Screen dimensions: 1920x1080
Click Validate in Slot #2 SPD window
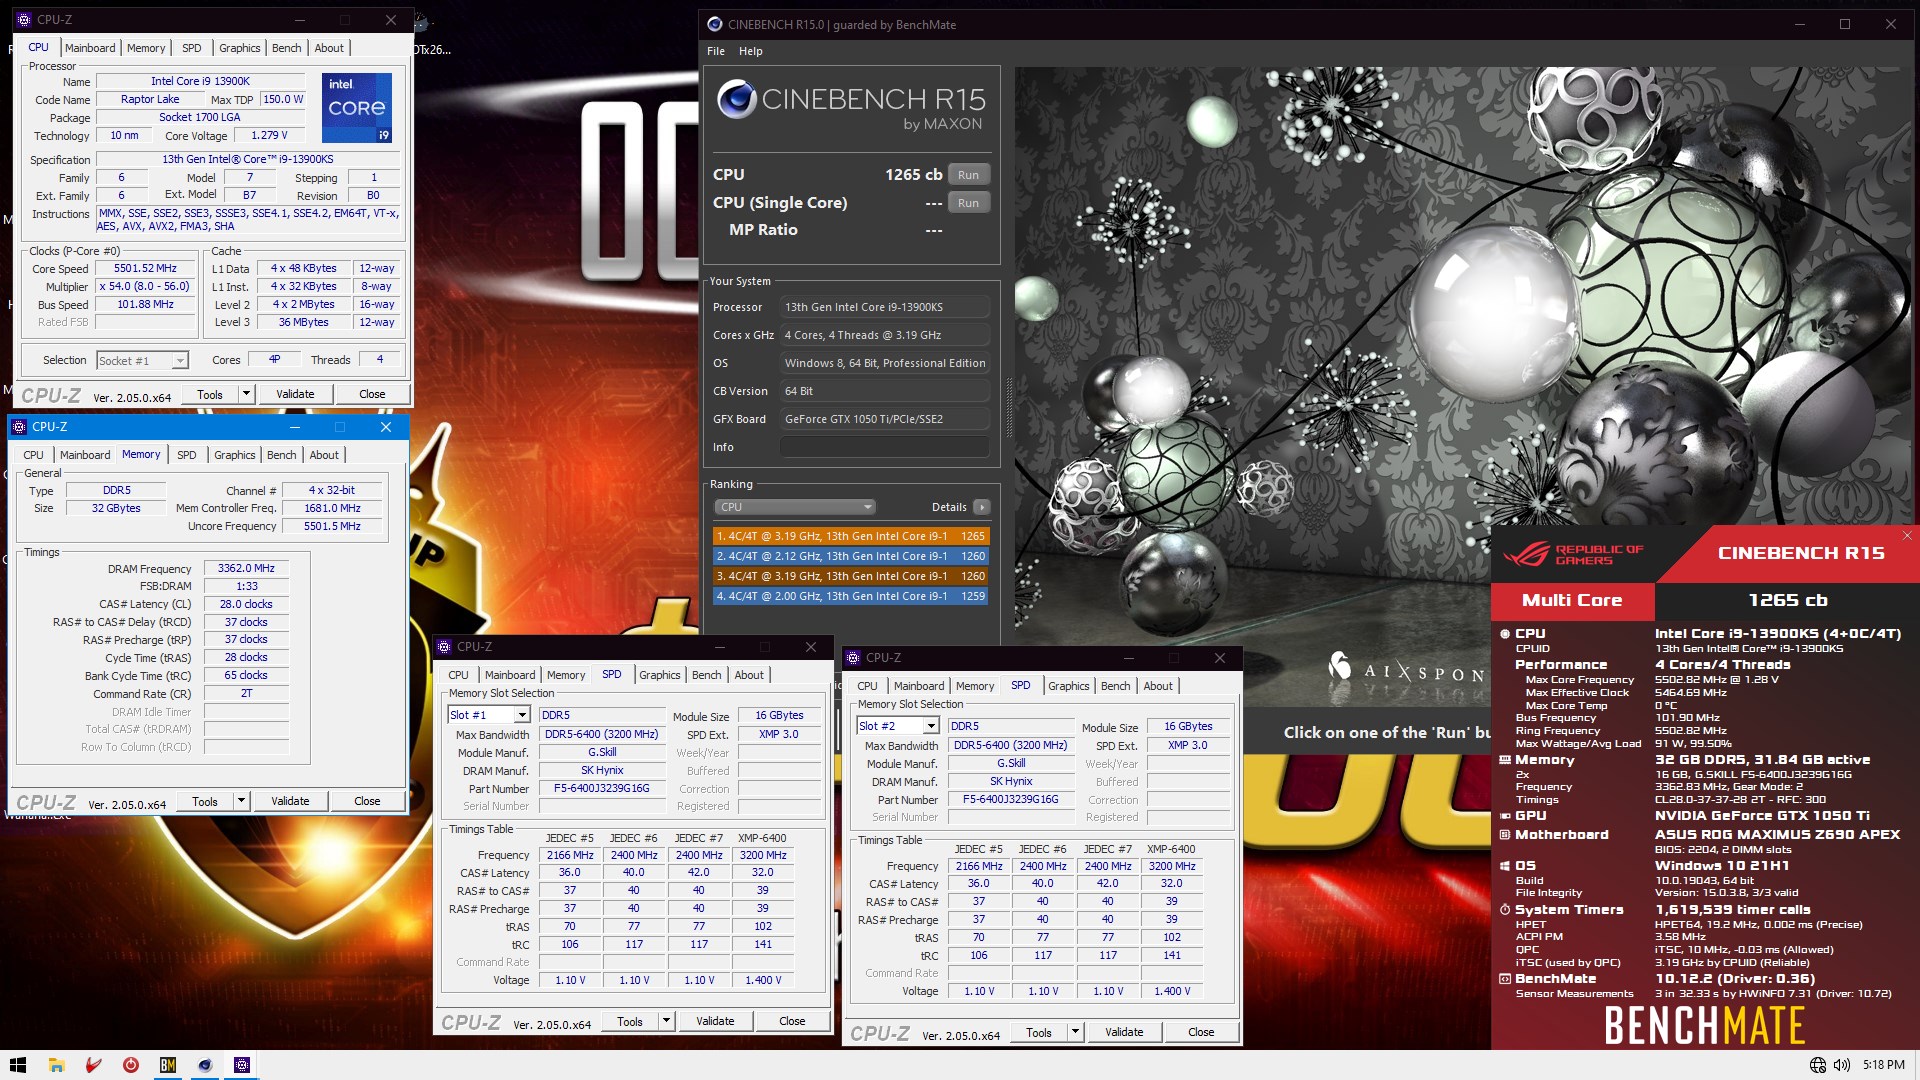pos(1124,1032)
